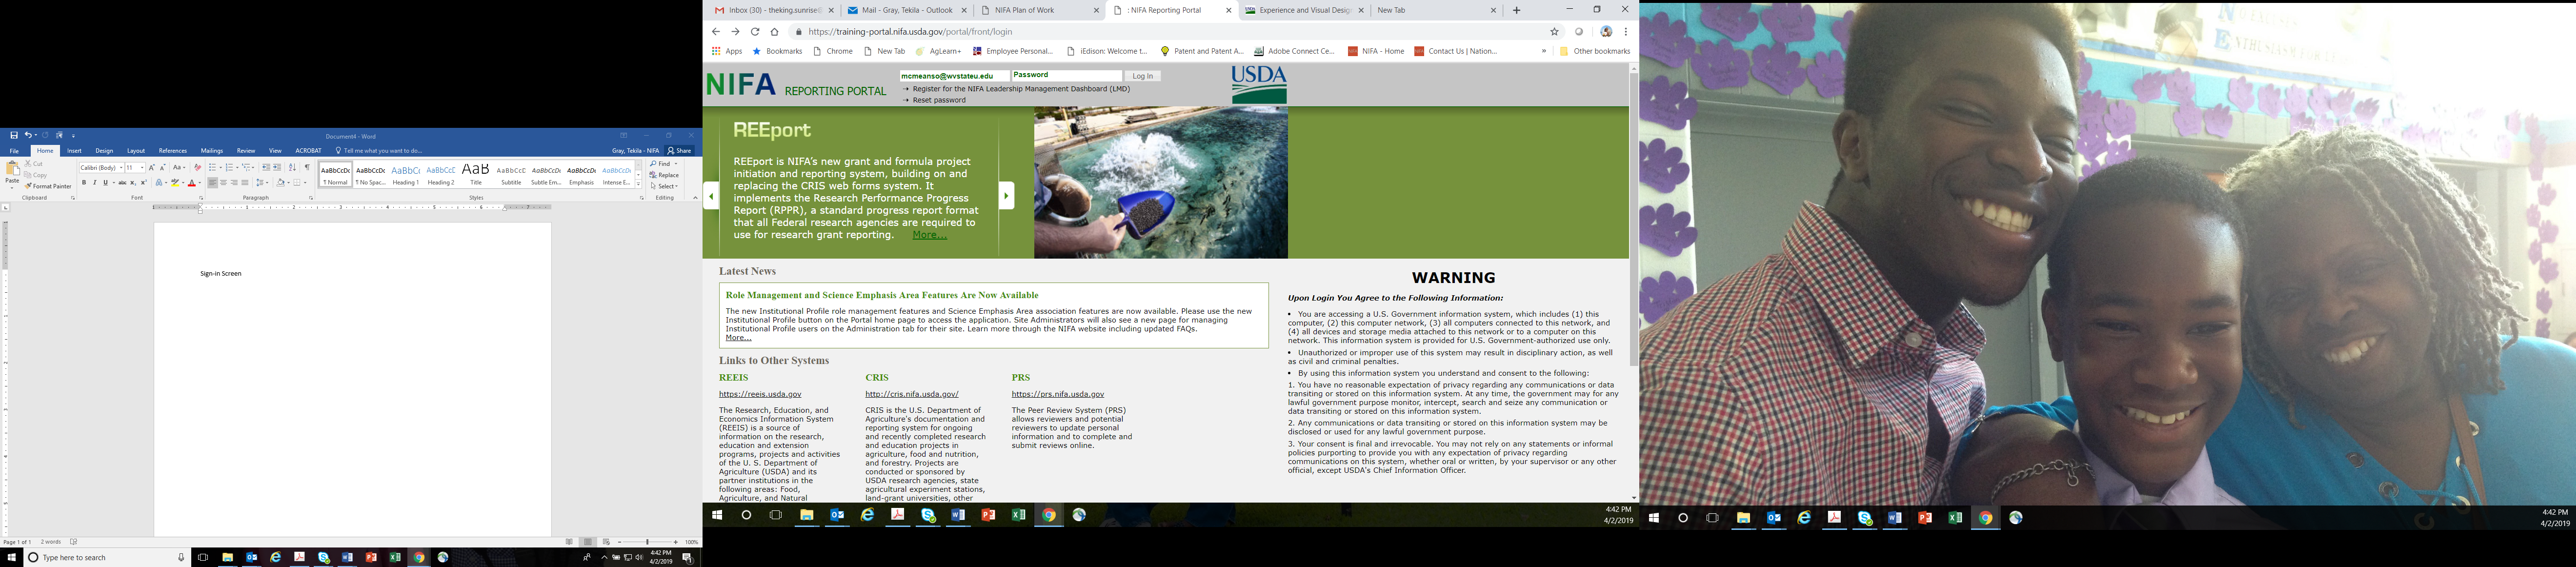The width and height of the screenshot is (2576, 567).
Task: Open the font name dropdown
Action: 120,168
